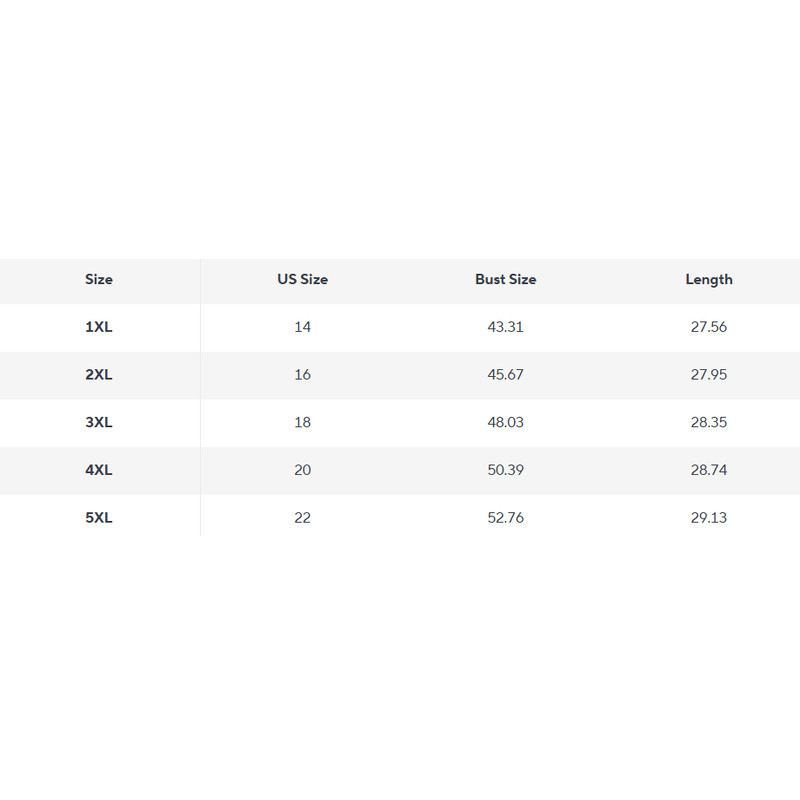The width and height of the screenshot is (800, 800).
Task: Select the 1XL size row label
Action: click(x=99, y=327)
